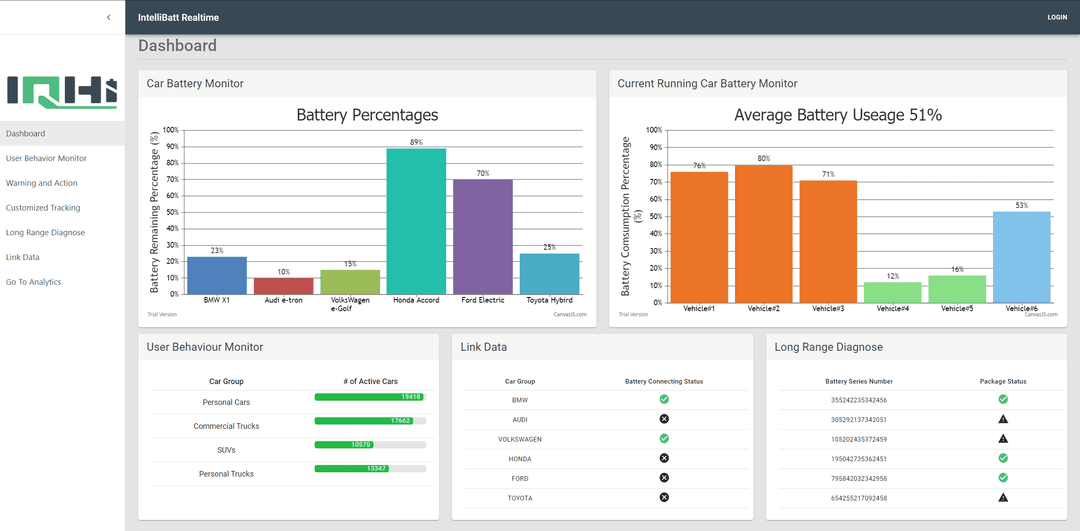This screenshot has height=531, width=1080.
Task: Click Personal Trucks progress bar 13347
Action: click(x=371, y=468)
